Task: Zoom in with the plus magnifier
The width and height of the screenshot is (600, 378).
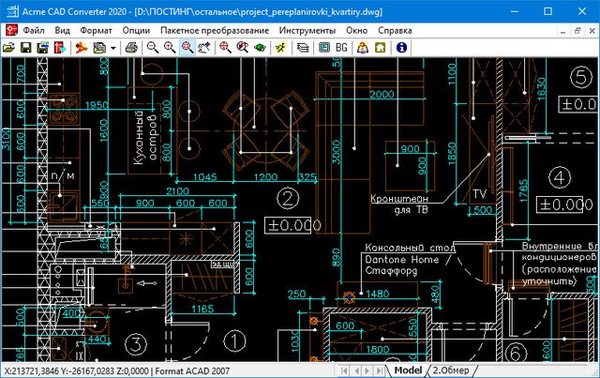Action: pyautogui.click(x=170, y=48)
